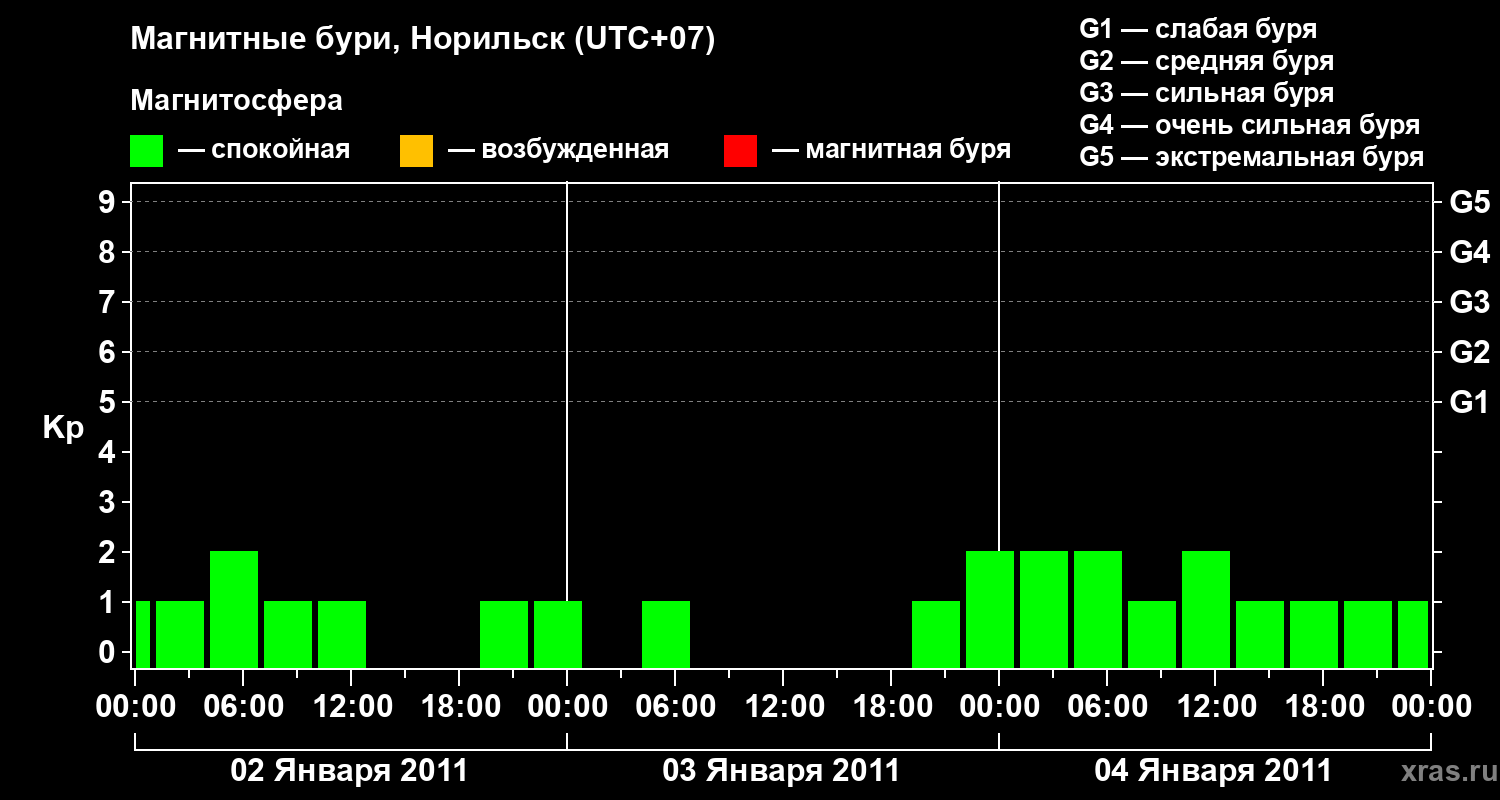Click the green 'спокойная' legend swatch

click(x=146, y=151)
